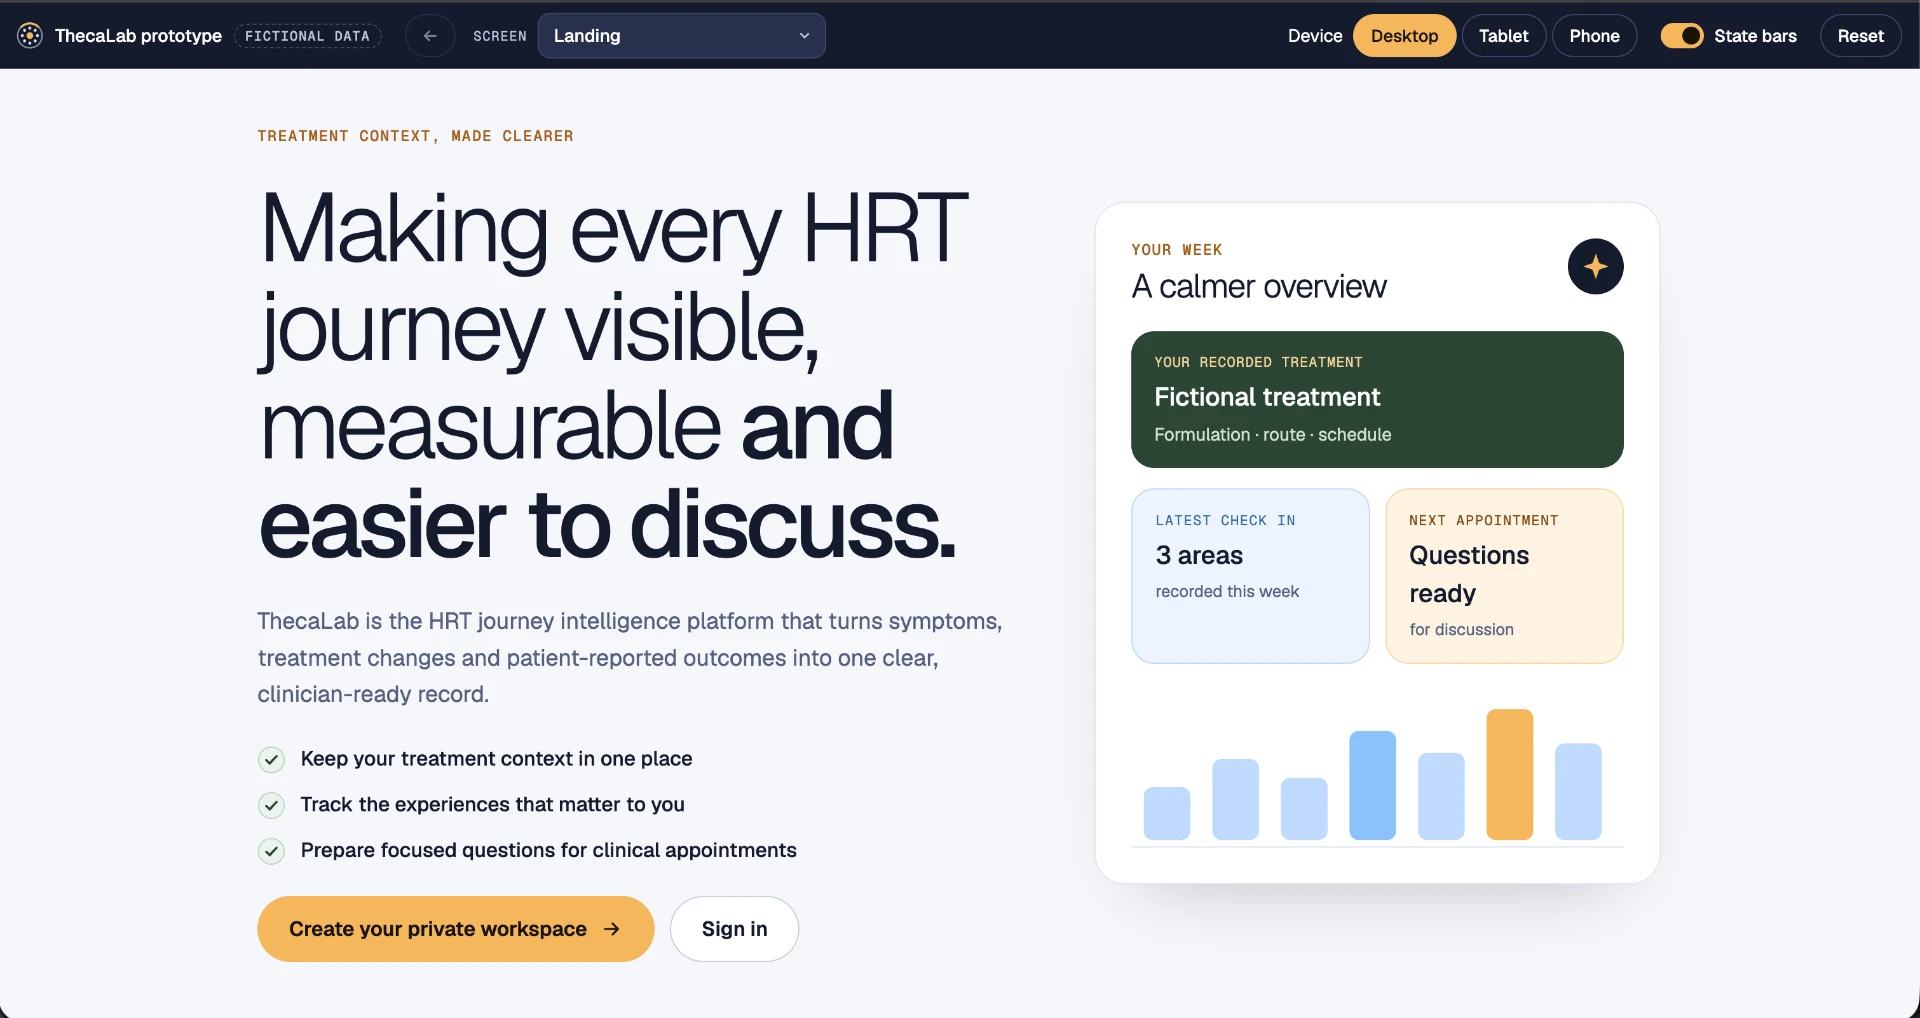Viewport: 1920px width, 1018px height.
Task: Toggle the State bars switch
Action: tap(1682, 36)
